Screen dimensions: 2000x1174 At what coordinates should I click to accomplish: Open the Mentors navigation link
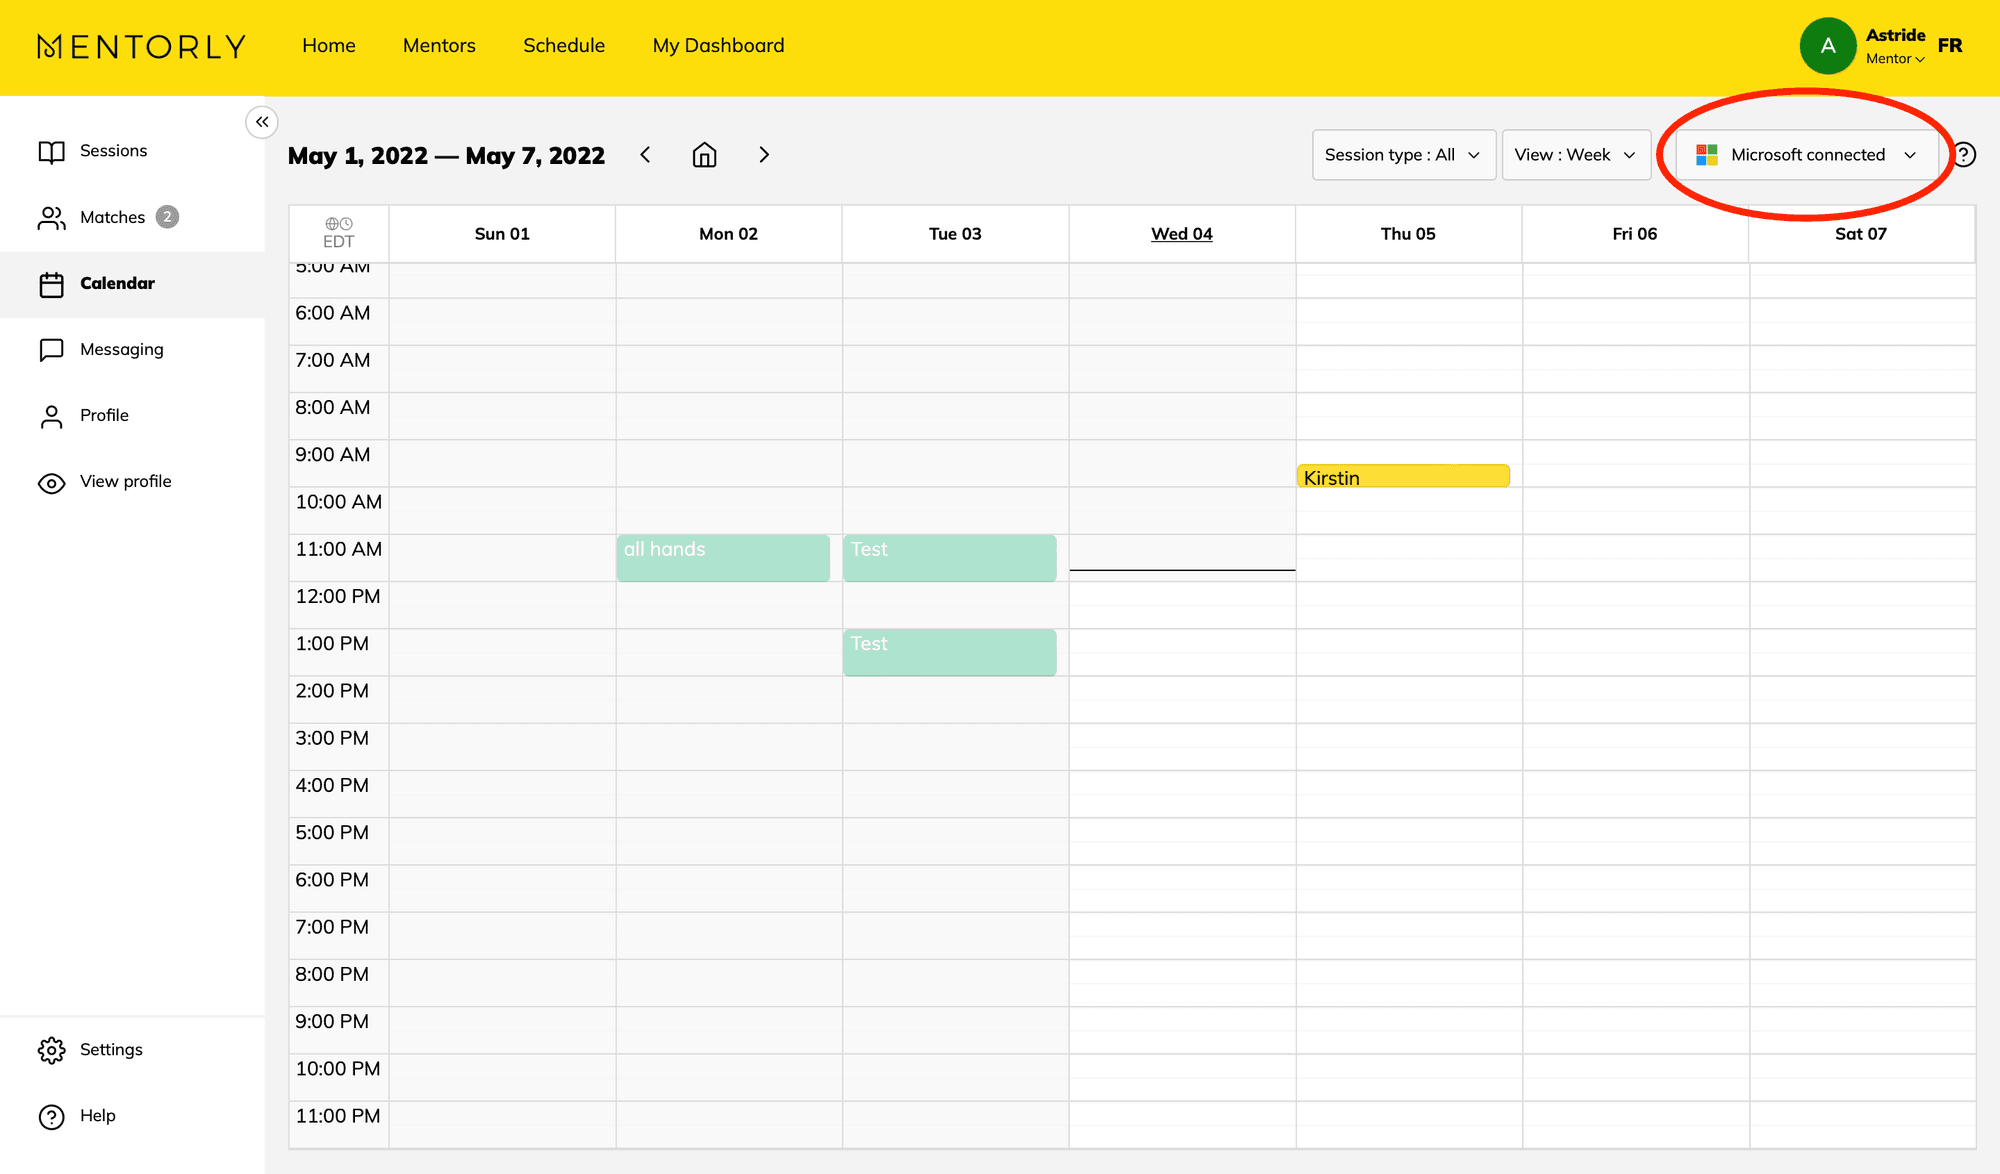click(439, 46)
